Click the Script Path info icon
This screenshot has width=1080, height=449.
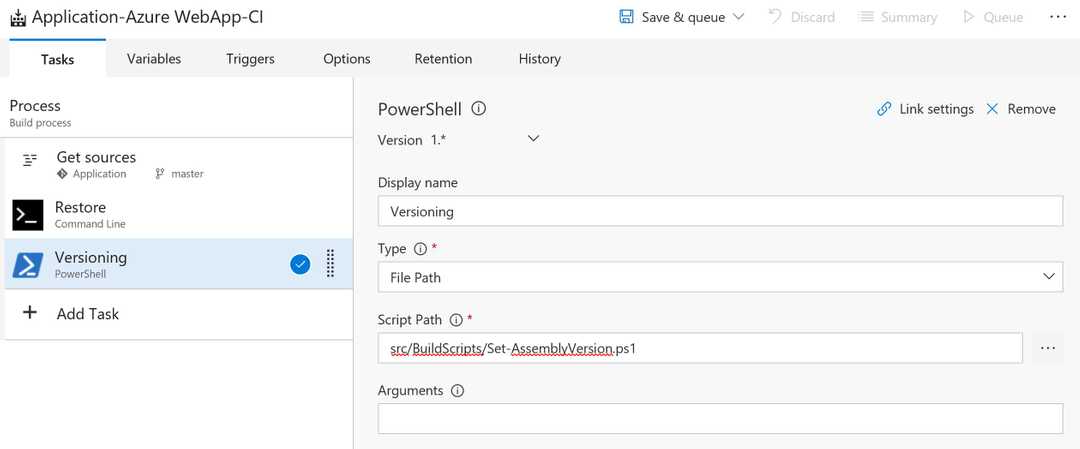click(x=456, y=320)
